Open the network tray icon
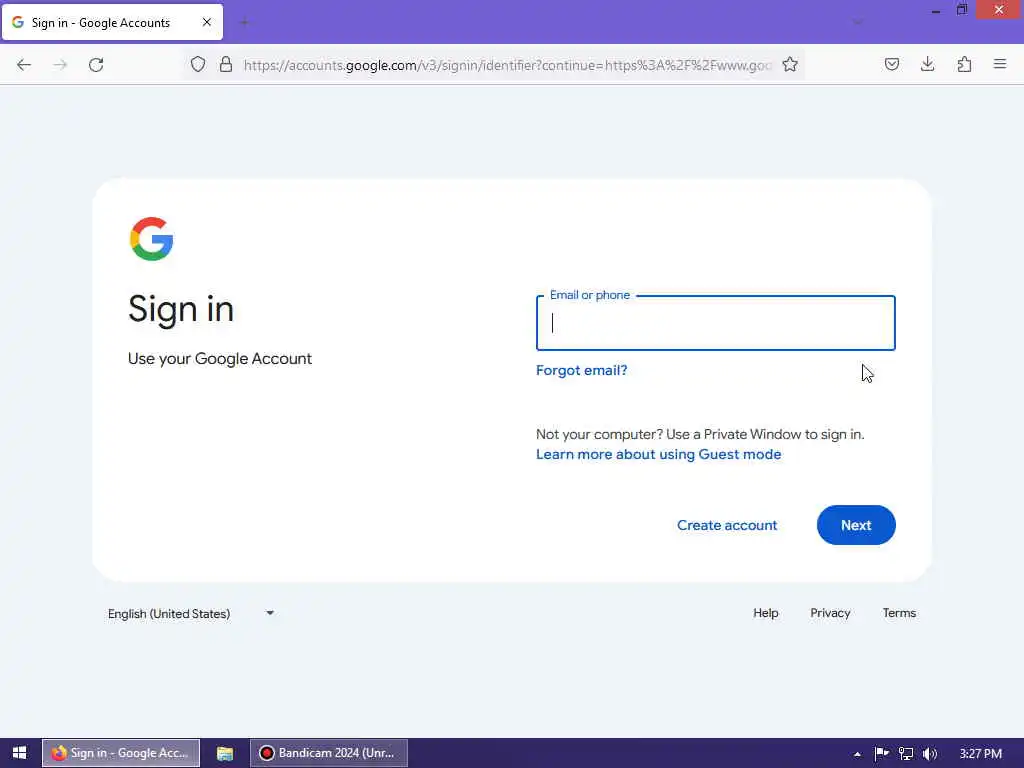This screenshot has height=768, width=1024. pyautogui.click(x=906, y=754)
